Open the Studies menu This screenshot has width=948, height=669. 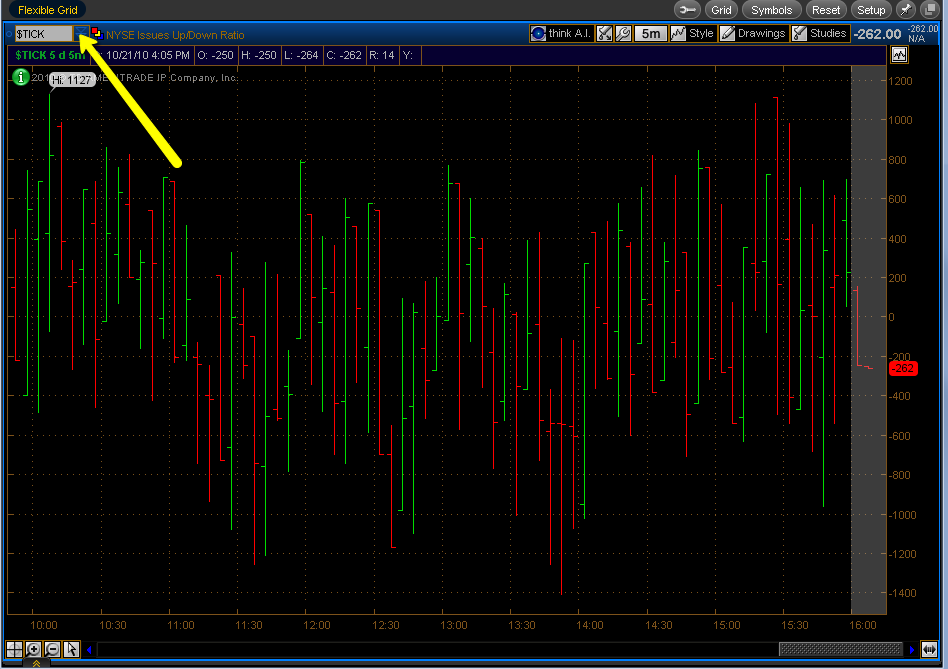(820, 33)
